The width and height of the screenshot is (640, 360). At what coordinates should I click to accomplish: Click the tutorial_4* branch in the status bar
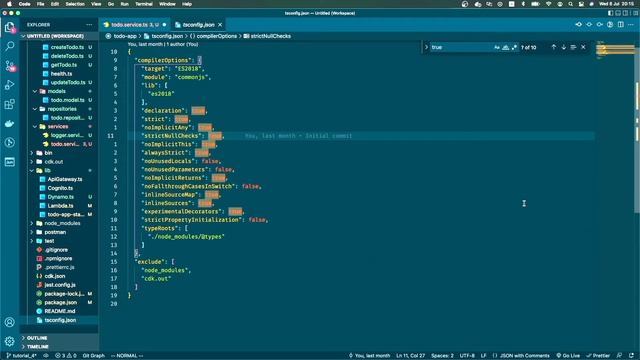point(22,356)
